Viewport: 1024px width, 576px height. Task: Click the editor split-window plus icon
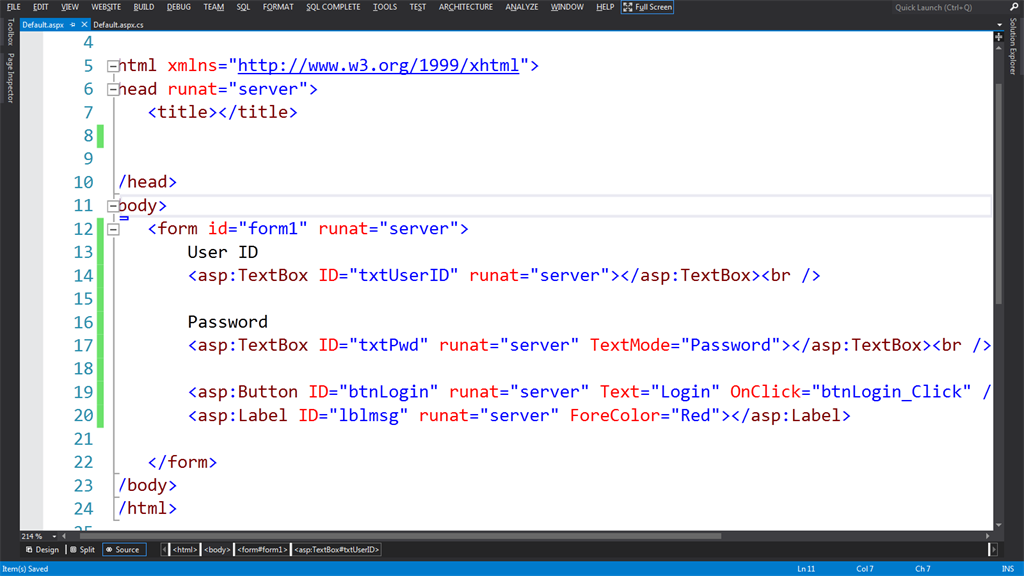click(998, 38)
